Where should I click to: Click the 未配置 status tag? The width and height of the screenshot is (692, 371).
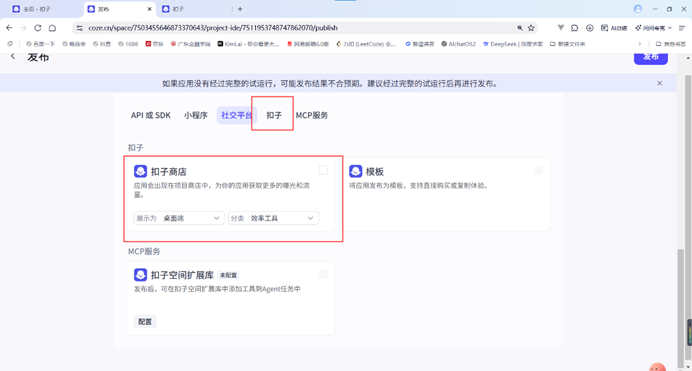point(229,275)
